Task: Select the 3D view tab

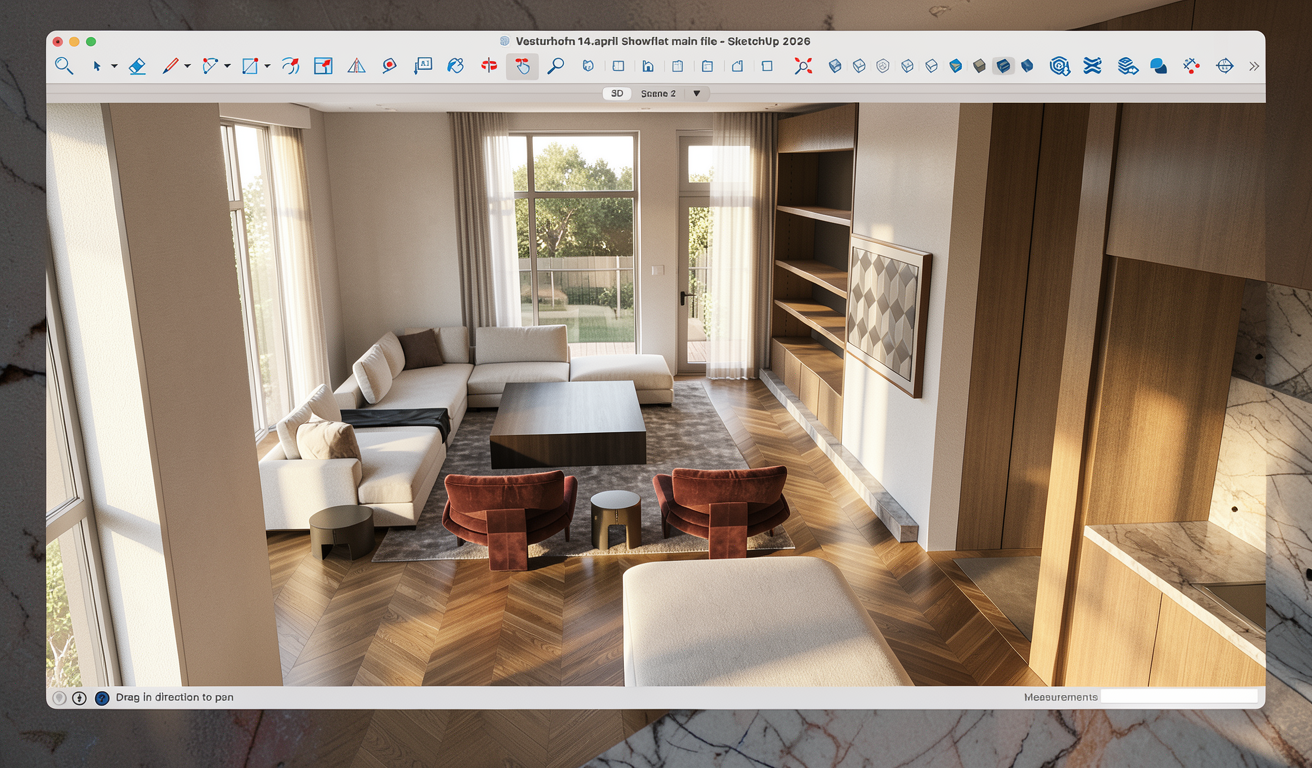Action: coord(617,93)
